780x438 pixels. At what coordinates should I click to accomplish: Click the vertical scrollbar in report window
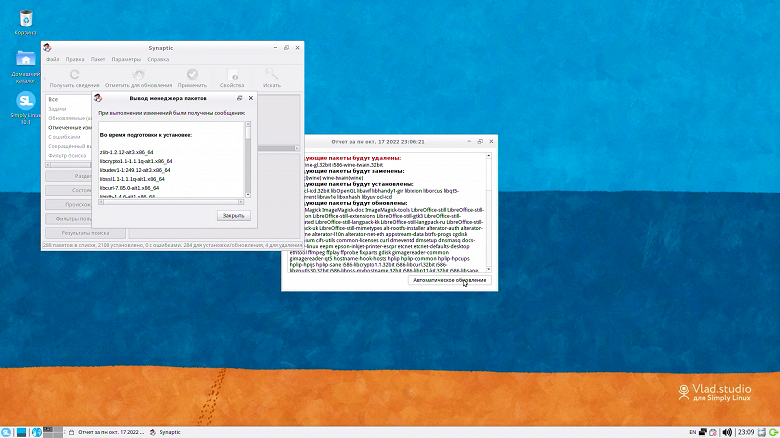pyautogui.click(x=488, y=213)
